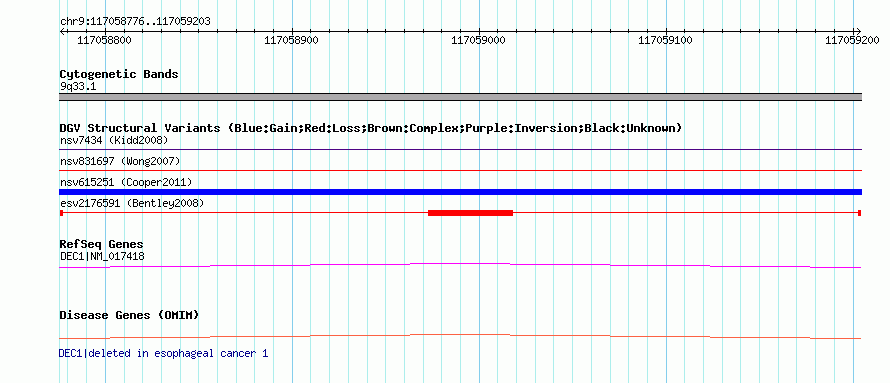Viewport: 890px width, 383px height.
Task: Select the red nsv831697 loss line
Action: coord(460,170)
